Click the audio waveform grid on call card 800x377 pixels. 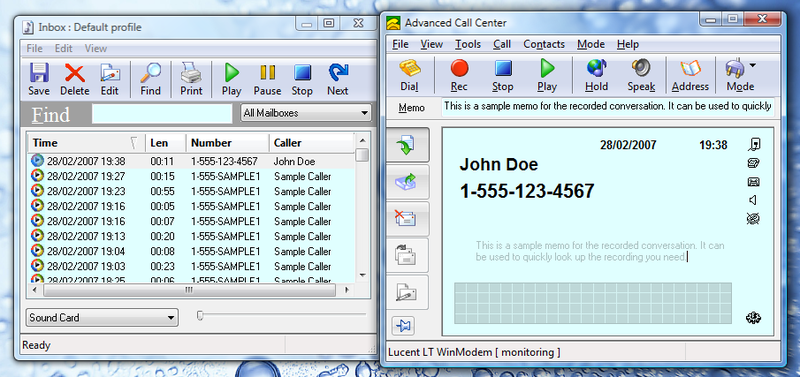593,303
